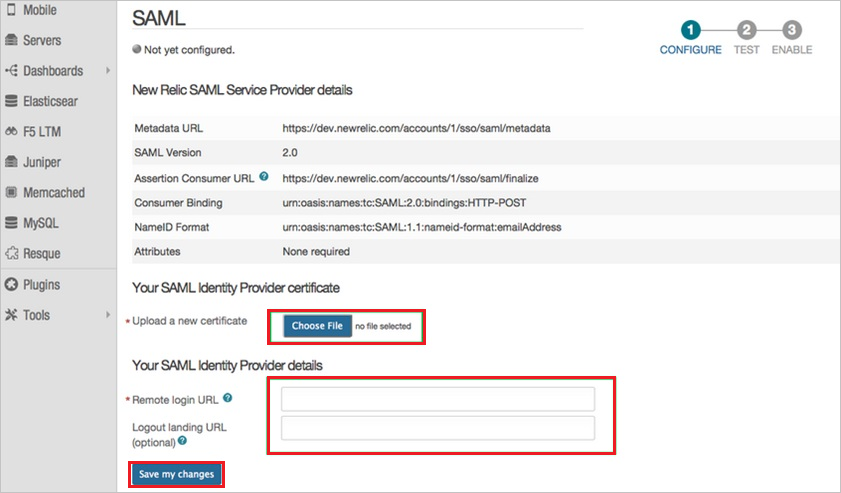Click step 2 circle in wizard
Image resolution: width=841 pixels, height=493 pixels.
[746, 30]
